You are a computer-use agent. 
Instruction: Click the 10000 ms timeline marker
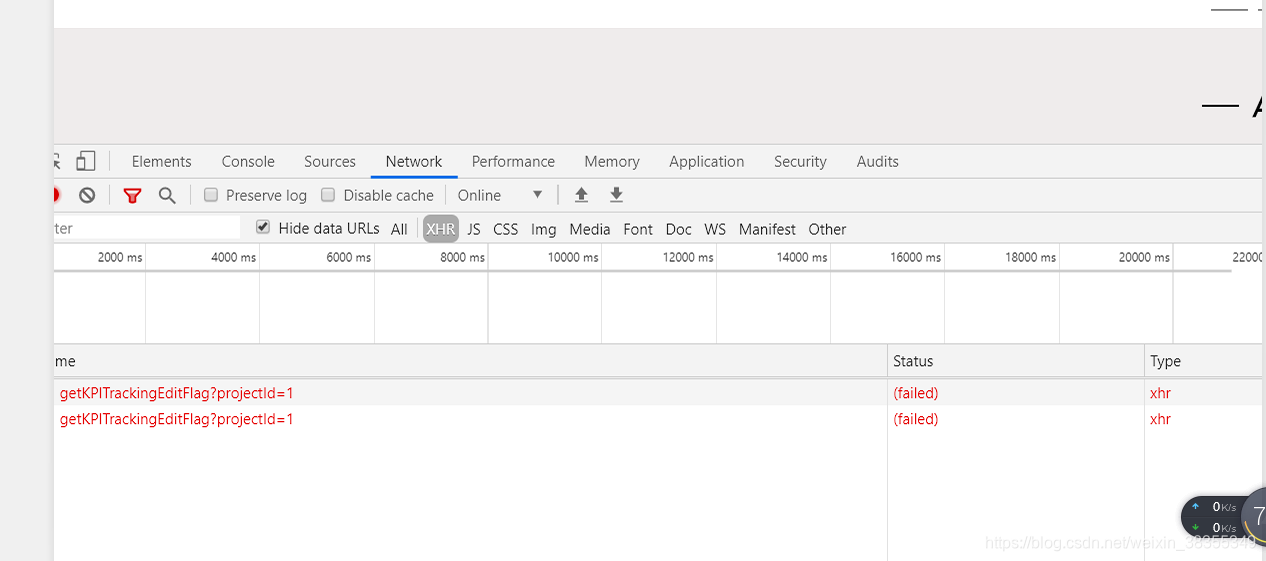point(573,257)
